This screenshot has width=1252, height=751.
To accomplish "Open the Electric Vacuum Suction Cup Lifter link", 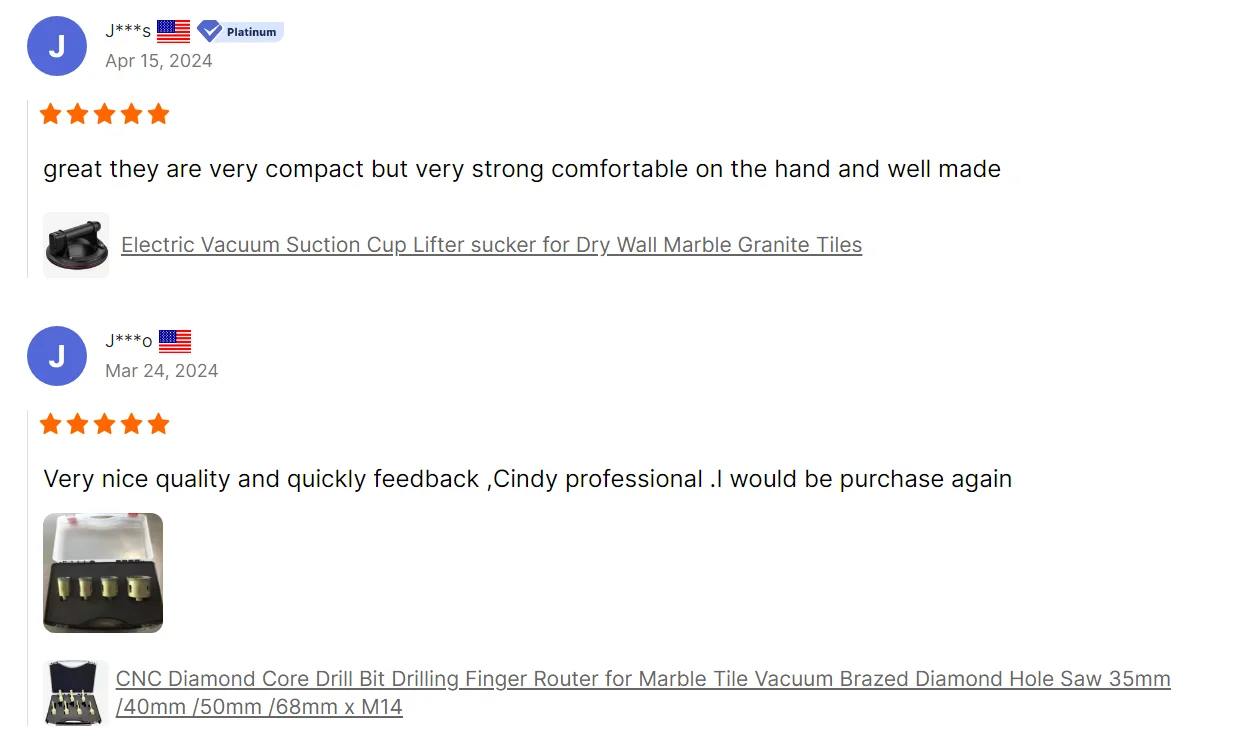I will point(491,245).
